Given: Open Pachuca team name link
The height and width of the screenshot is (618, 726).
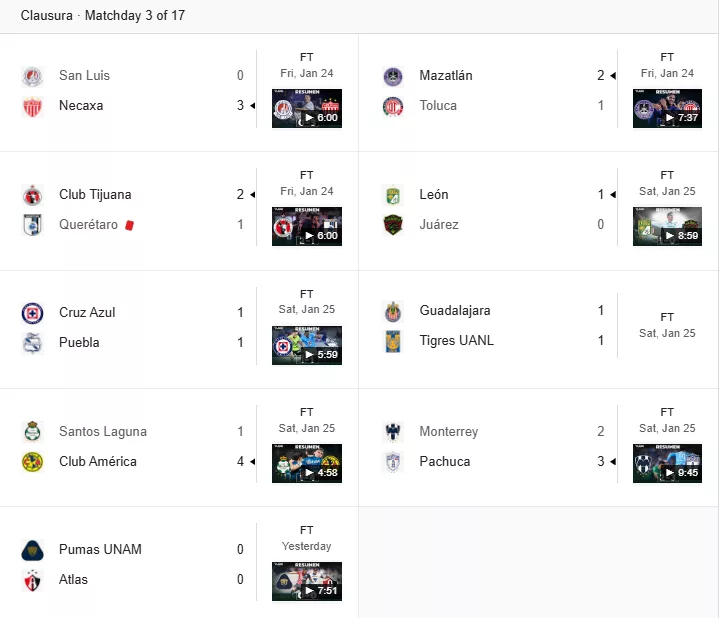Looking at the screenshot, I should tap(445, 462).
